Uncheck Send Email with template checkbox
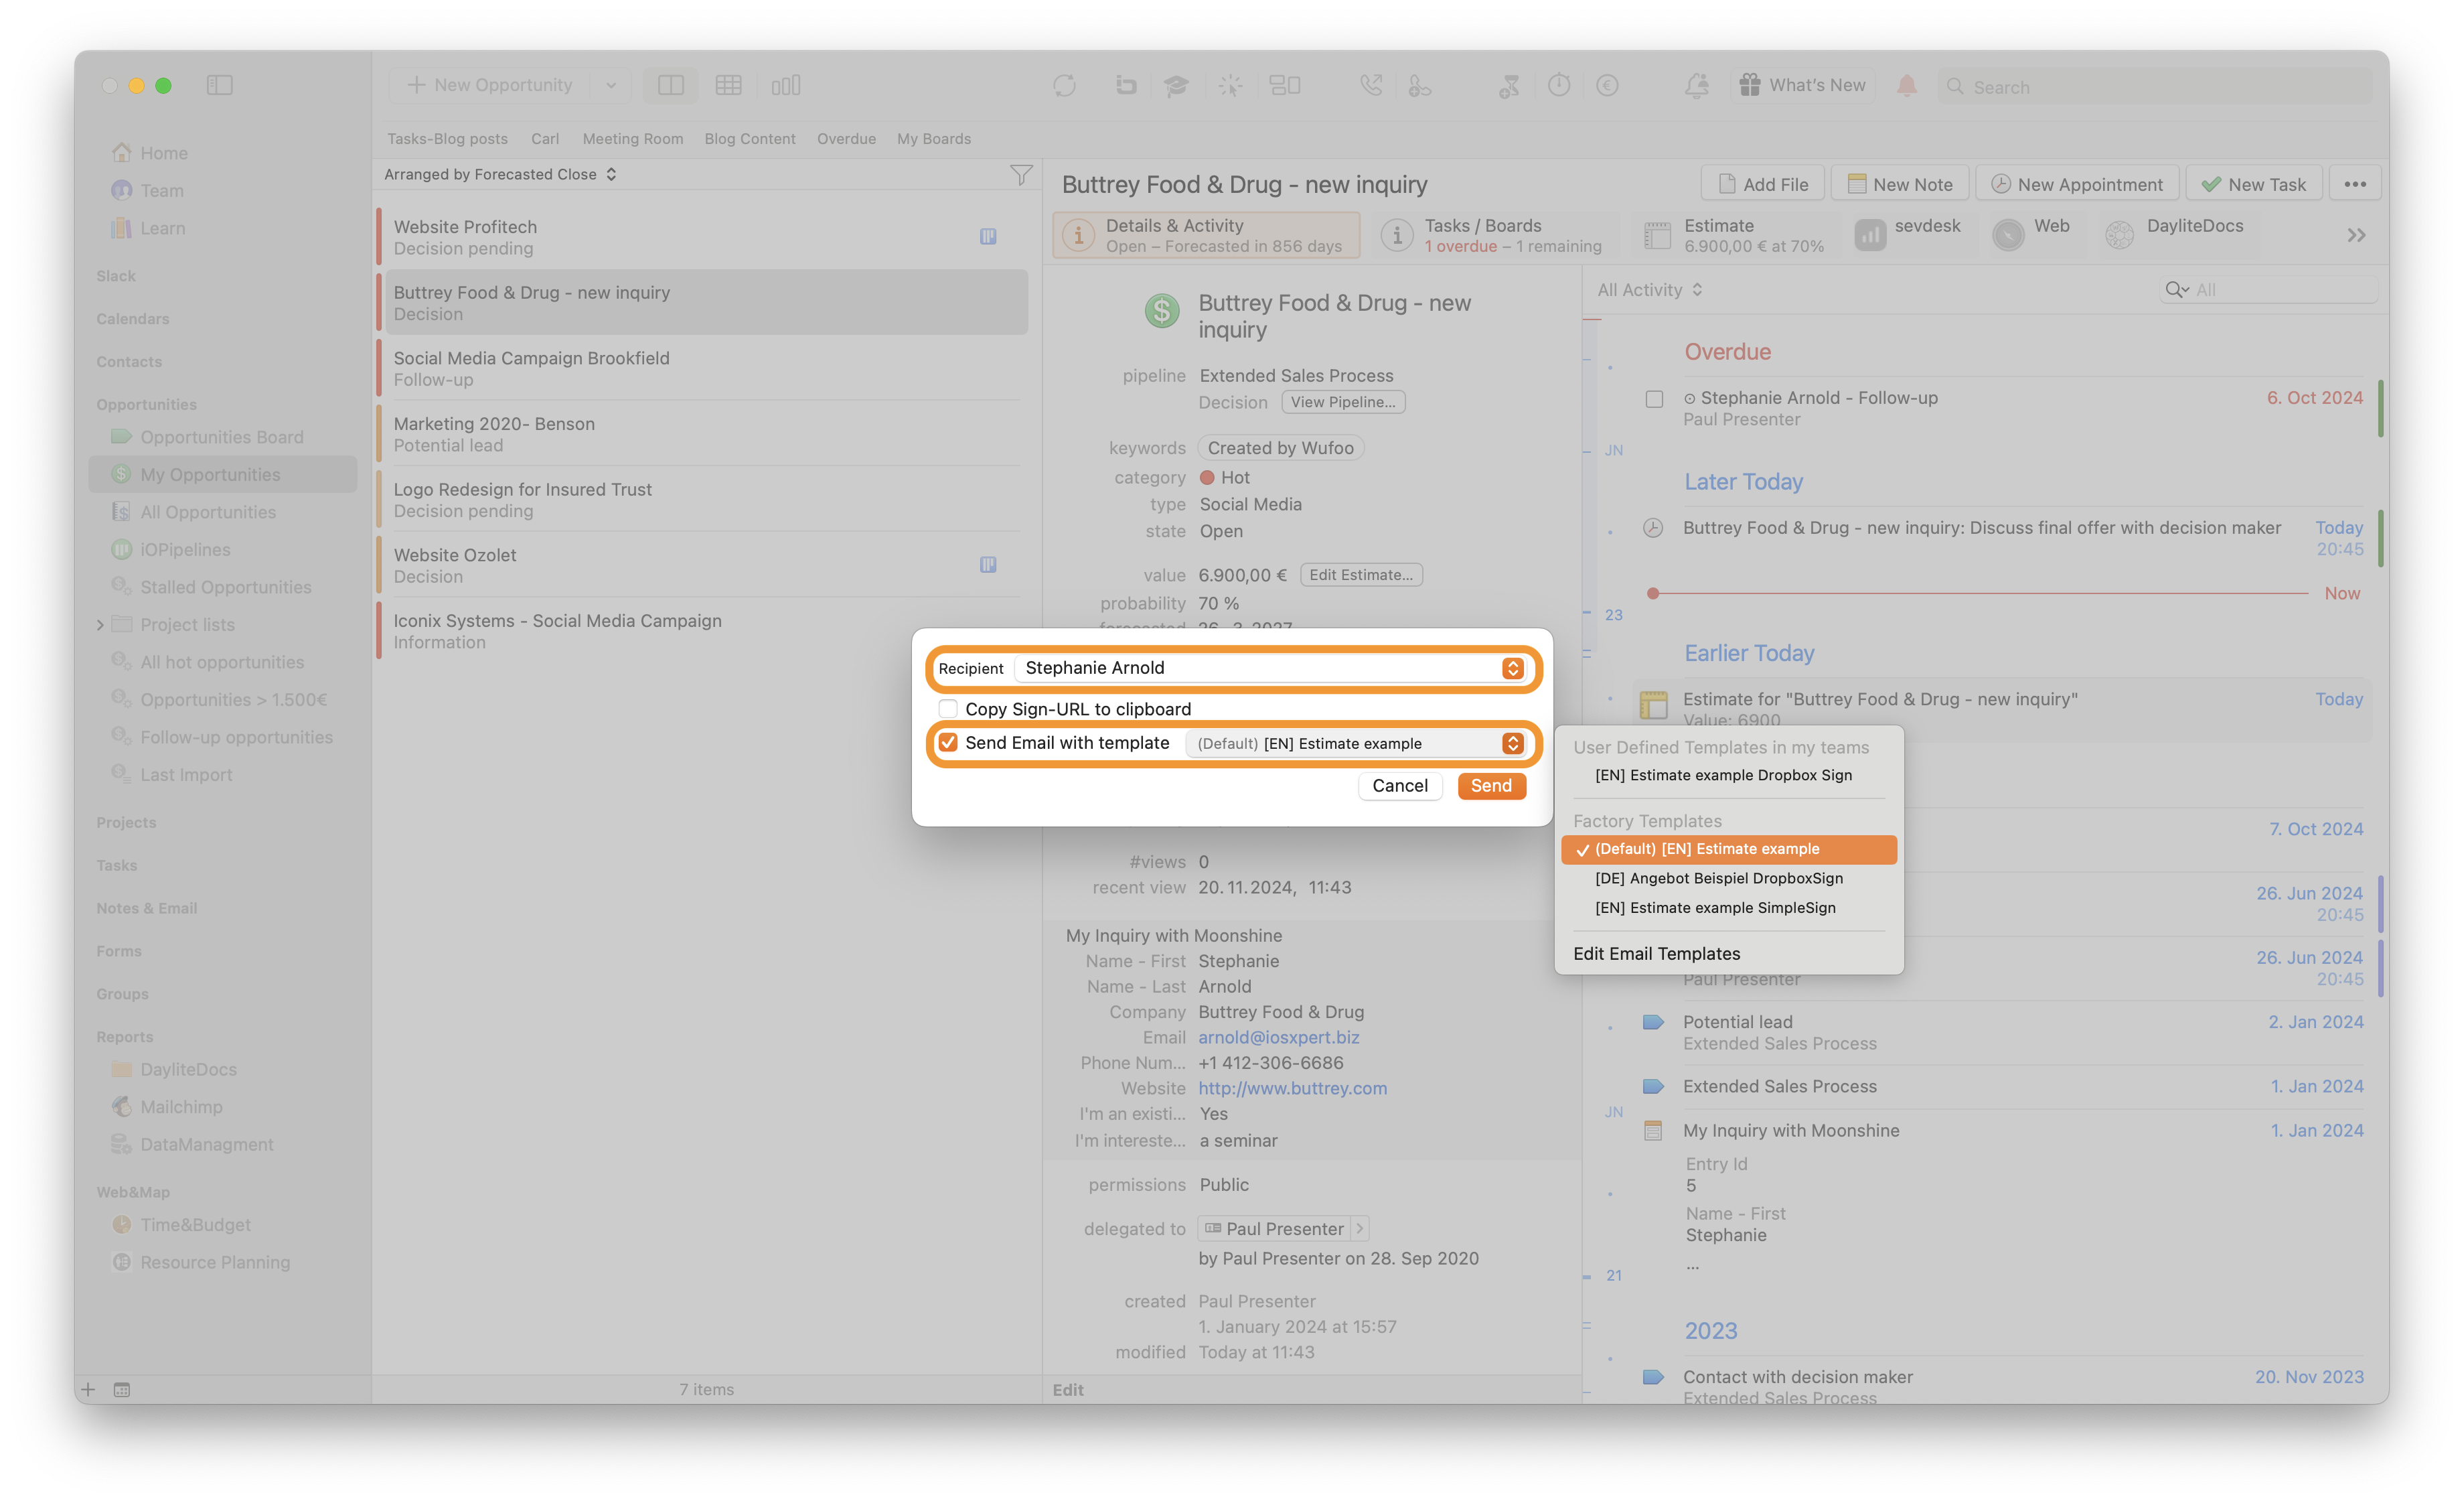This screenshot has height=1503, width=2464. pyautogui.click(x=948, y=743)
